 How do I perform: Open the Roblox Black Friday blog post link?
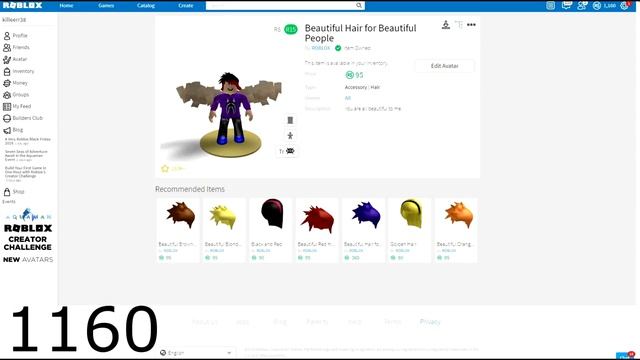coord(28,141)
